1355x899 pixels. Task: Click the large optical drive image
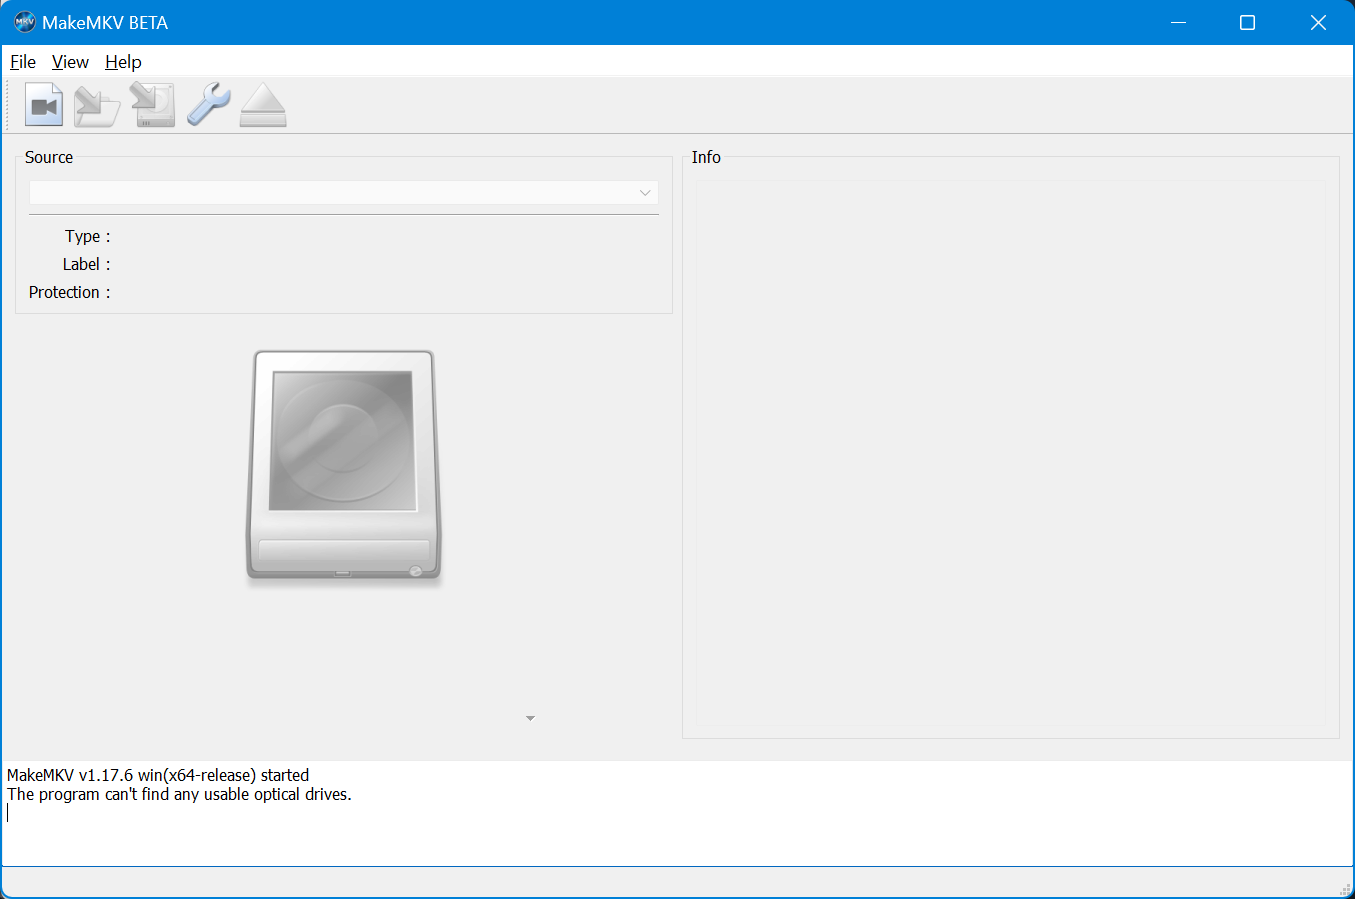[343, 465]
